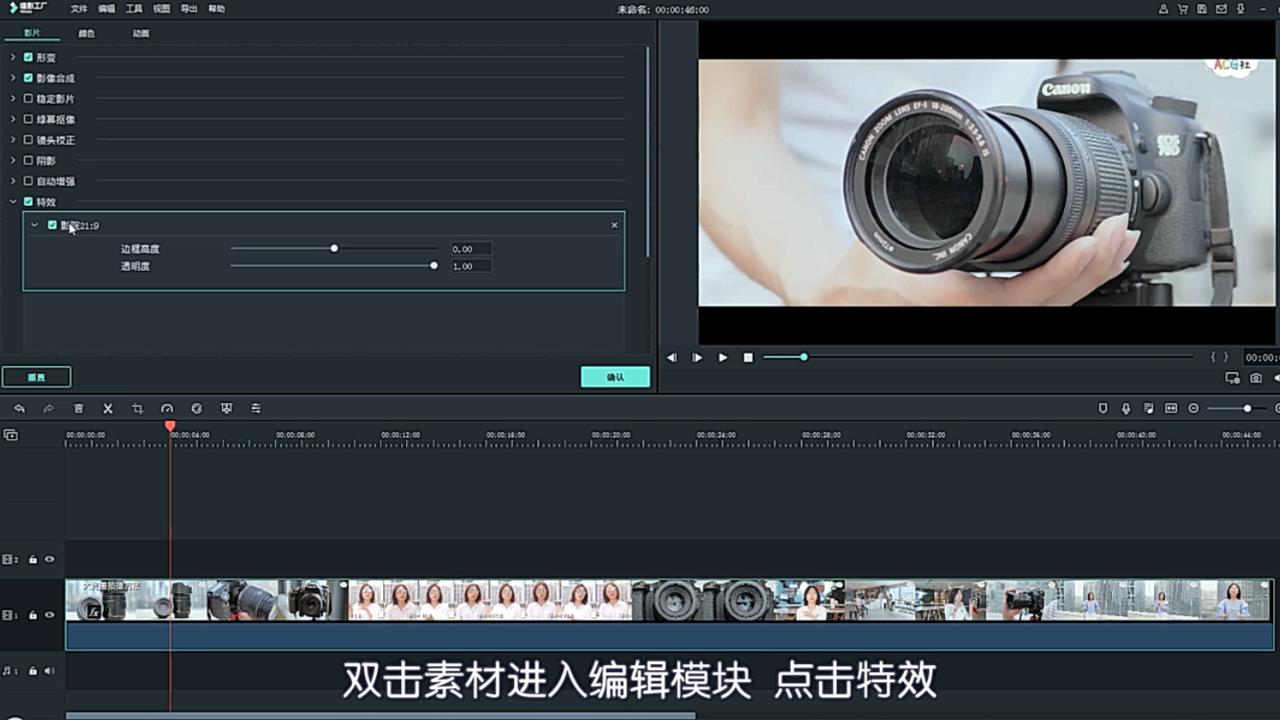Open the speed gauge icon
This screenshot has height=720, width=1280.
[167, 408]
